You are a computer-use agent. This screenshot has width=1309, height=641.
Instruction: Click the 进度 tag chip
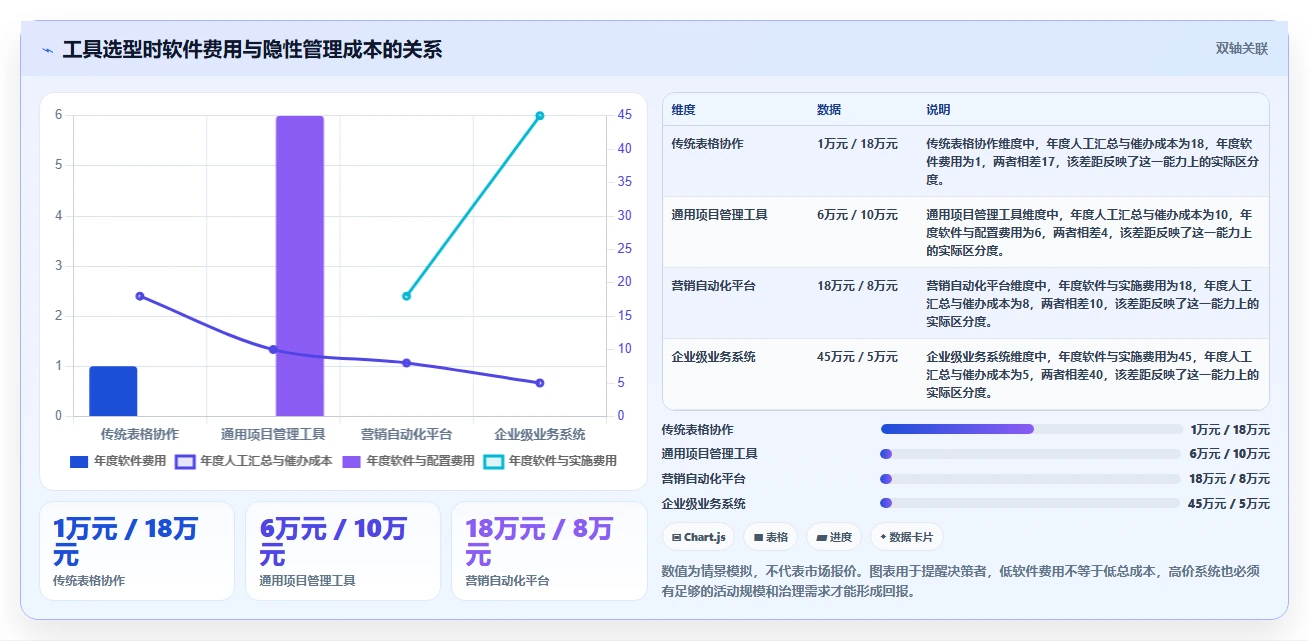pos(834,537)
